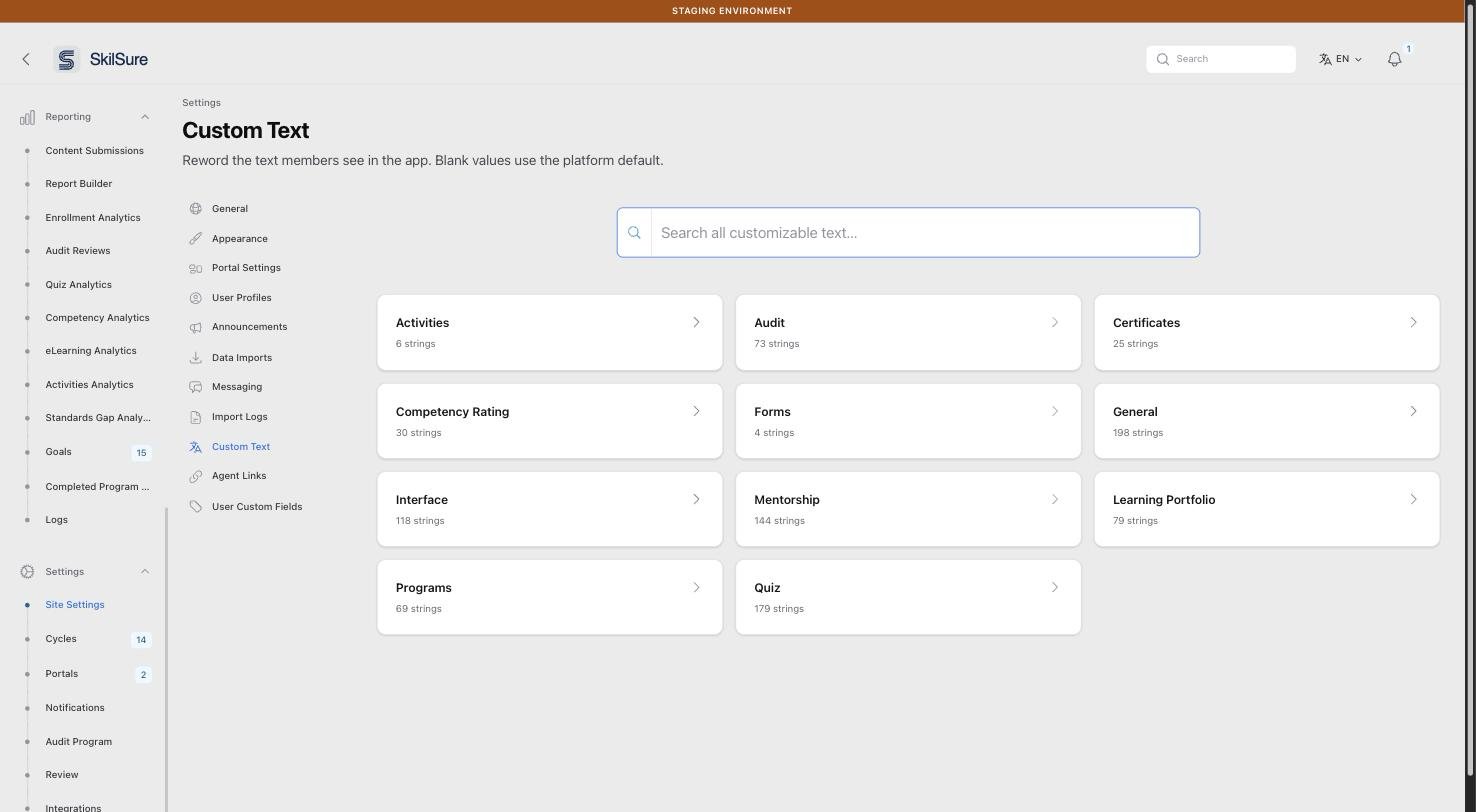1476x812 pixels.
Task: Open the Competency Rating card
Action: click(x=550, y=421)
